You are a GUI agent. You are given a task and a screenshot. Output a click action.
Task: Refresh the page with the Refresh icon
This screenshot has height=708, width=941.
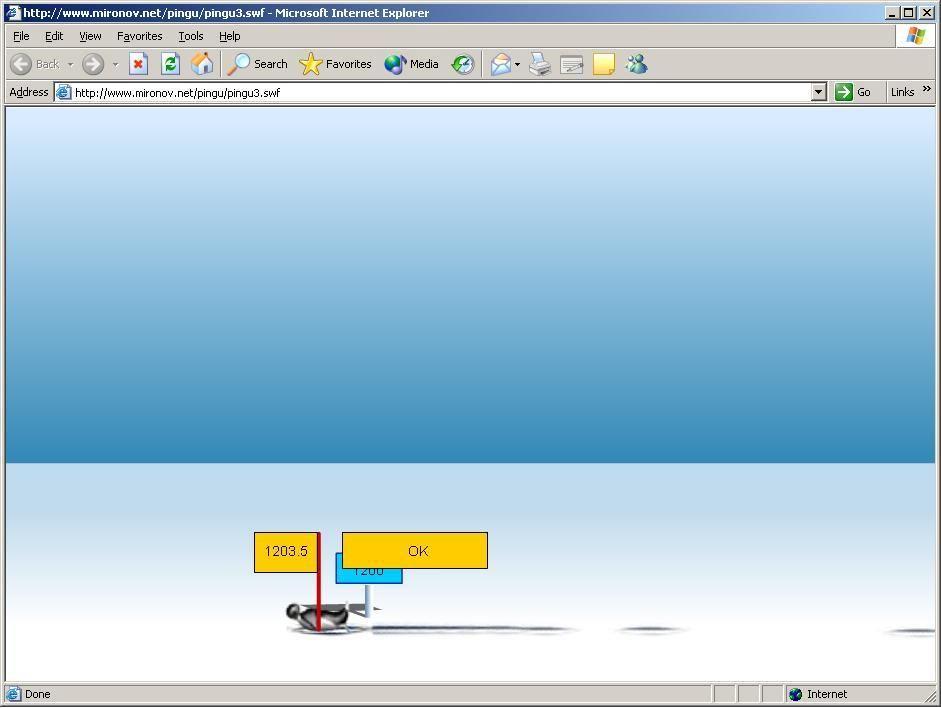tap(170, 64)
